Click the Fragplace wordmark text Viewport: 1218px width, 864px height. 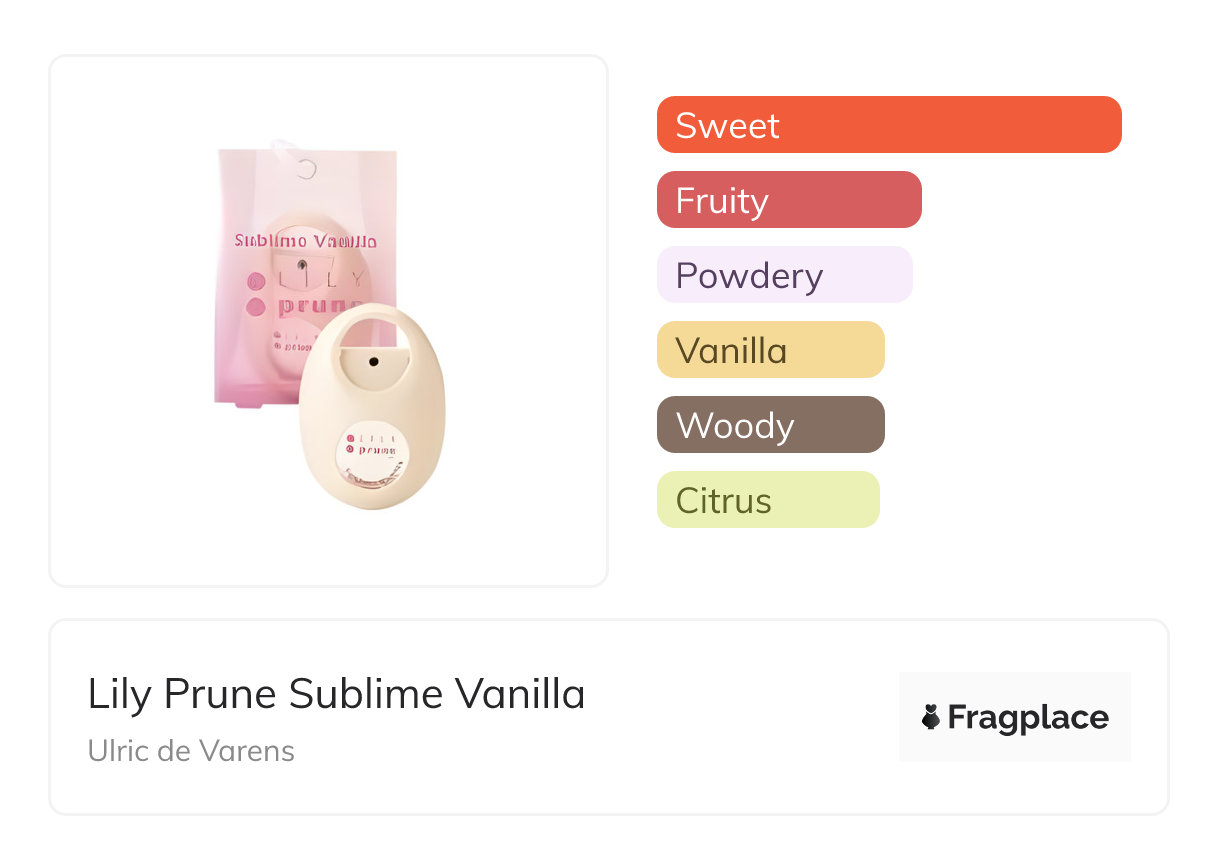(1027, 717)
